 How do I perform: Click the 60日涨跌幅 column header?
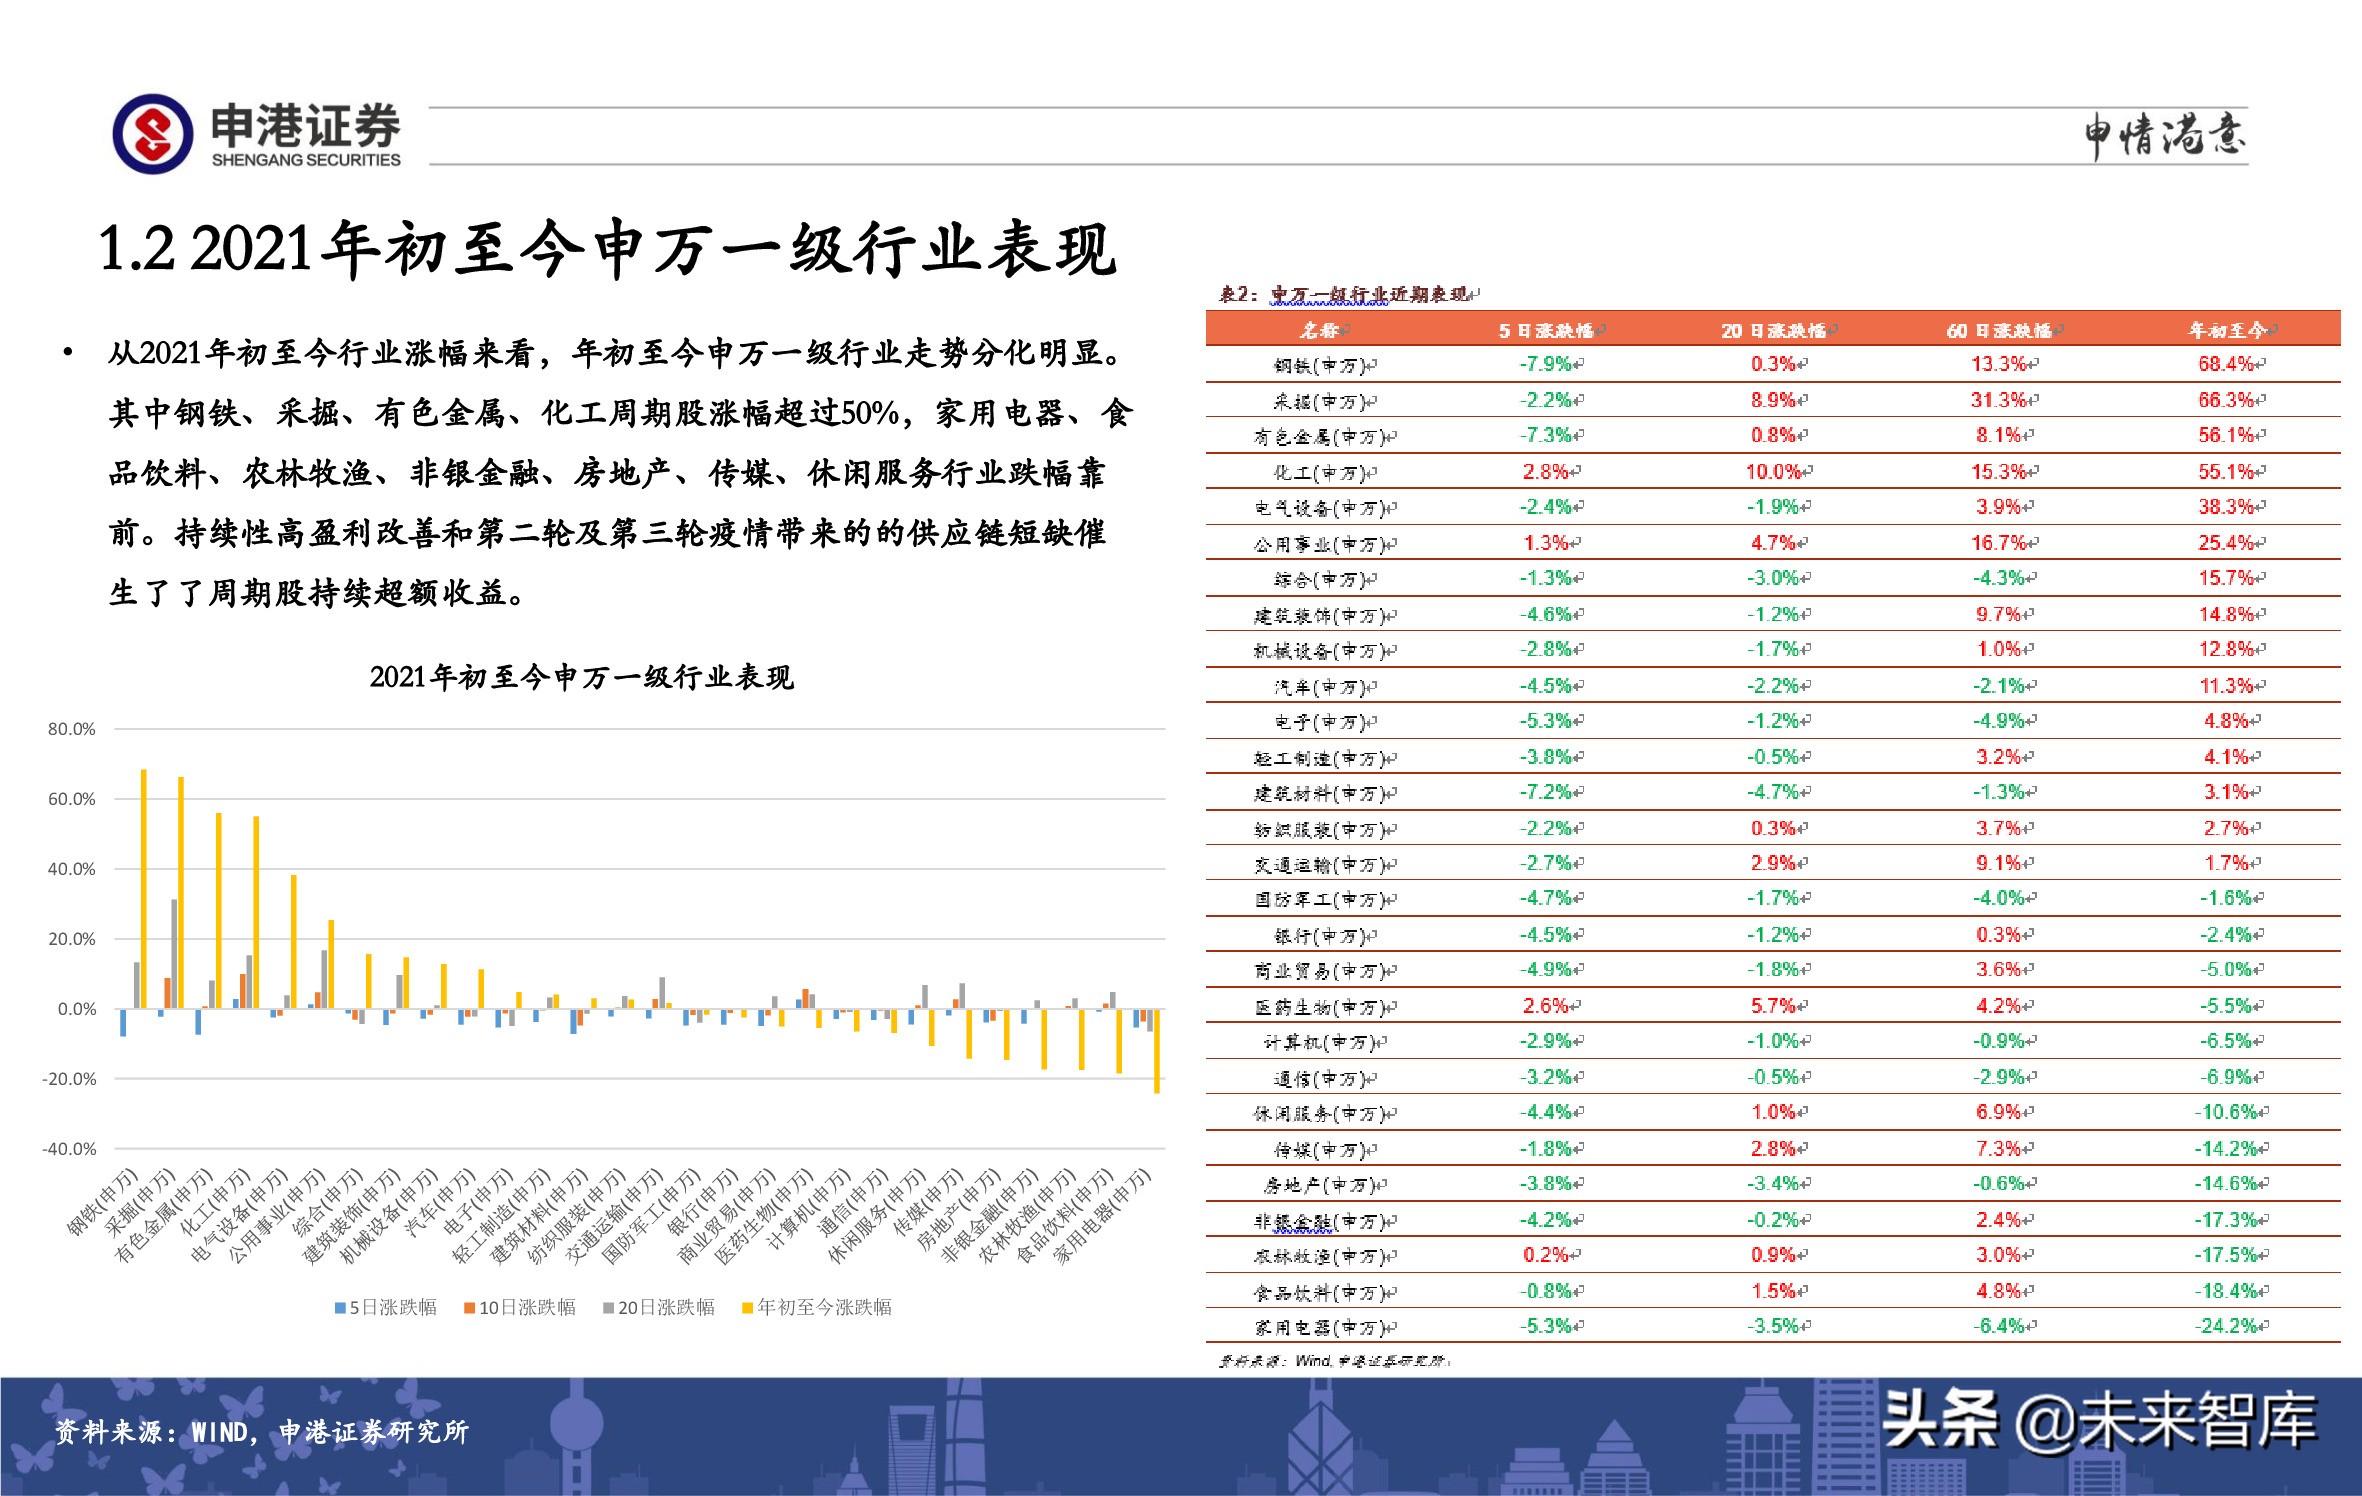[x=2002, y=330]
